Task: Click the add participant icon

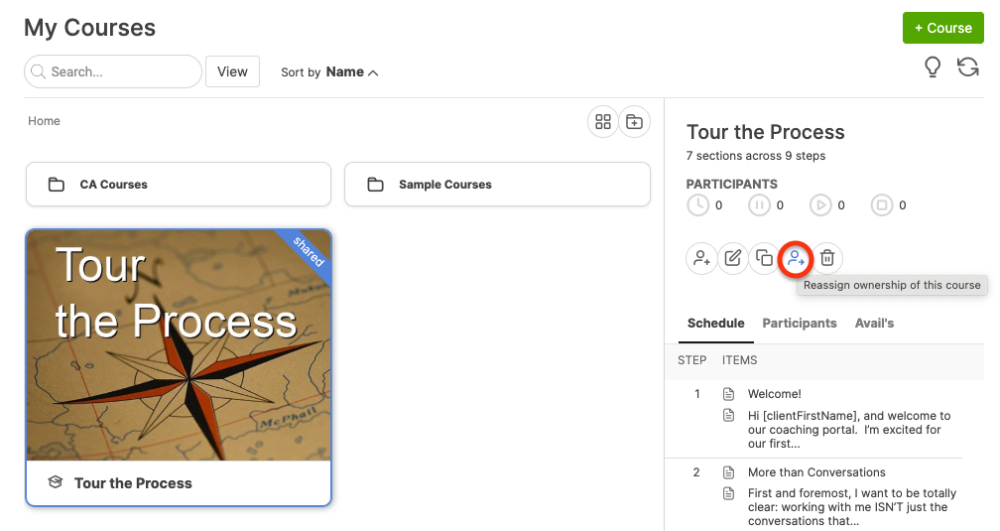Action: (x=701, y=258)
